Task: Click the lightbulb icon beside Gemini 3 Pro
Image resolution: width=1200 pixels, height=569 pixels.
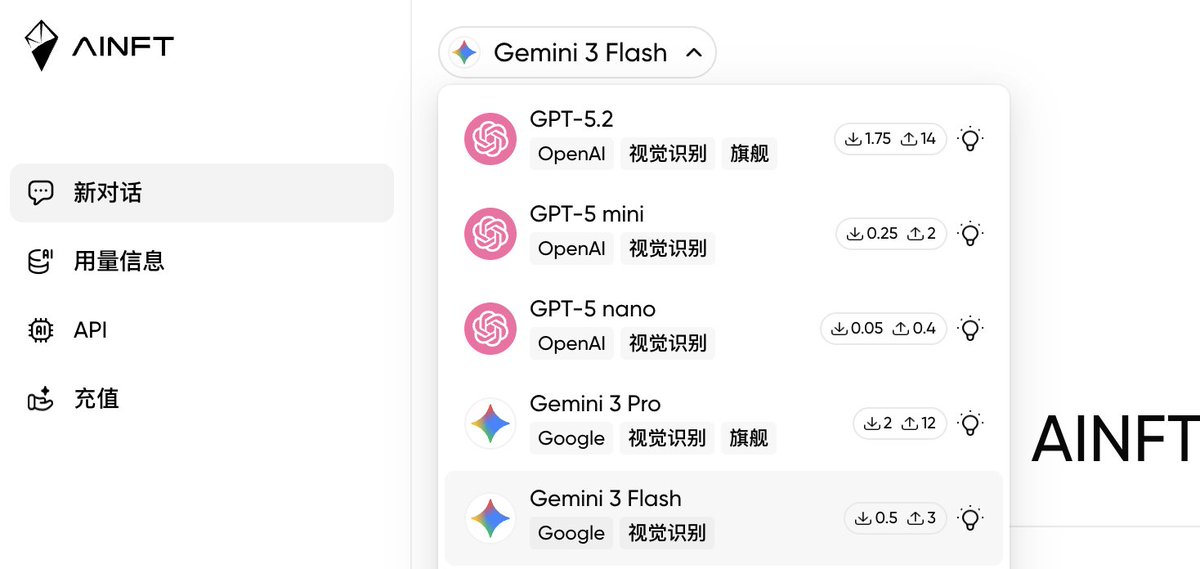Action: point(969,423)
